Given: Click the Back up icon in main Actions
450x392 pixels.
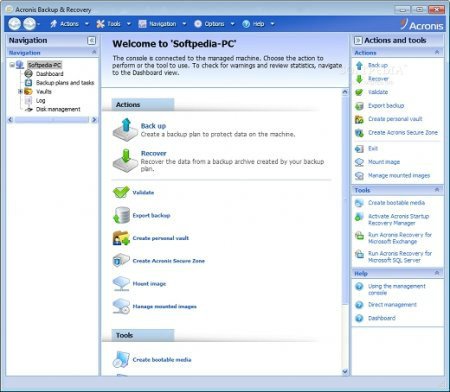Looking at the screenshot, I should coord(125,129).
